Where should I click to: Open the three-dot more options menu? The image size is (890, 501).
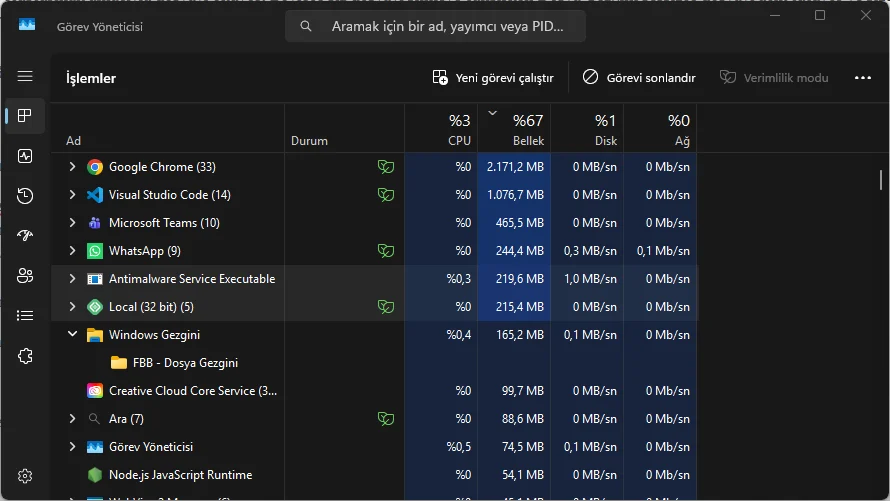click(863, 78)
